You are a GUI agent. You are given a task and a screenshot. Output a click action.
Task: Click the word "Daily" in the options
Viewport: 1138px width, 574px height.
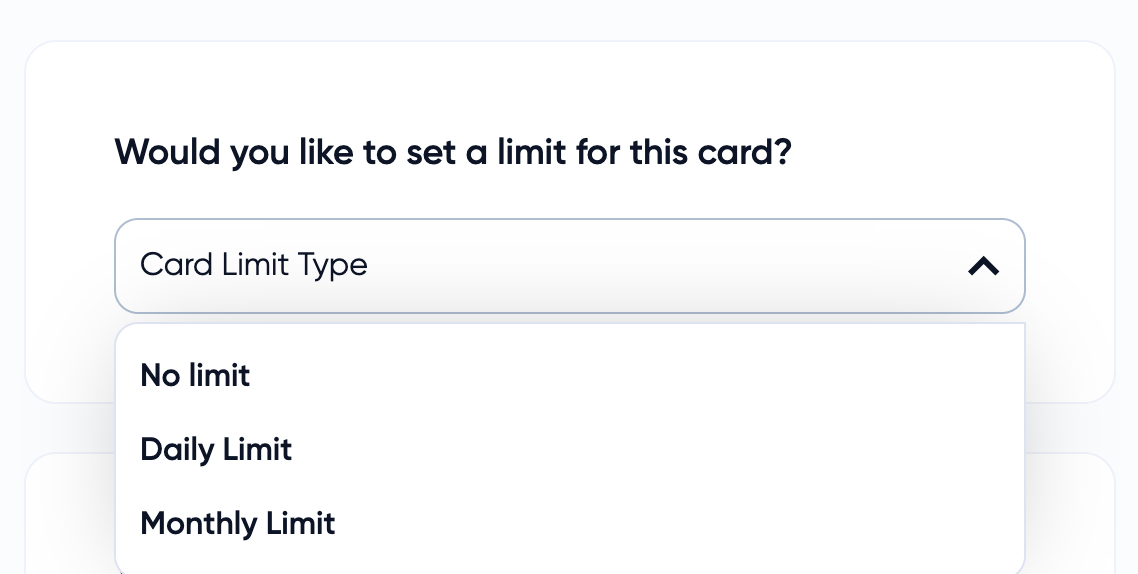pos(177,450)
